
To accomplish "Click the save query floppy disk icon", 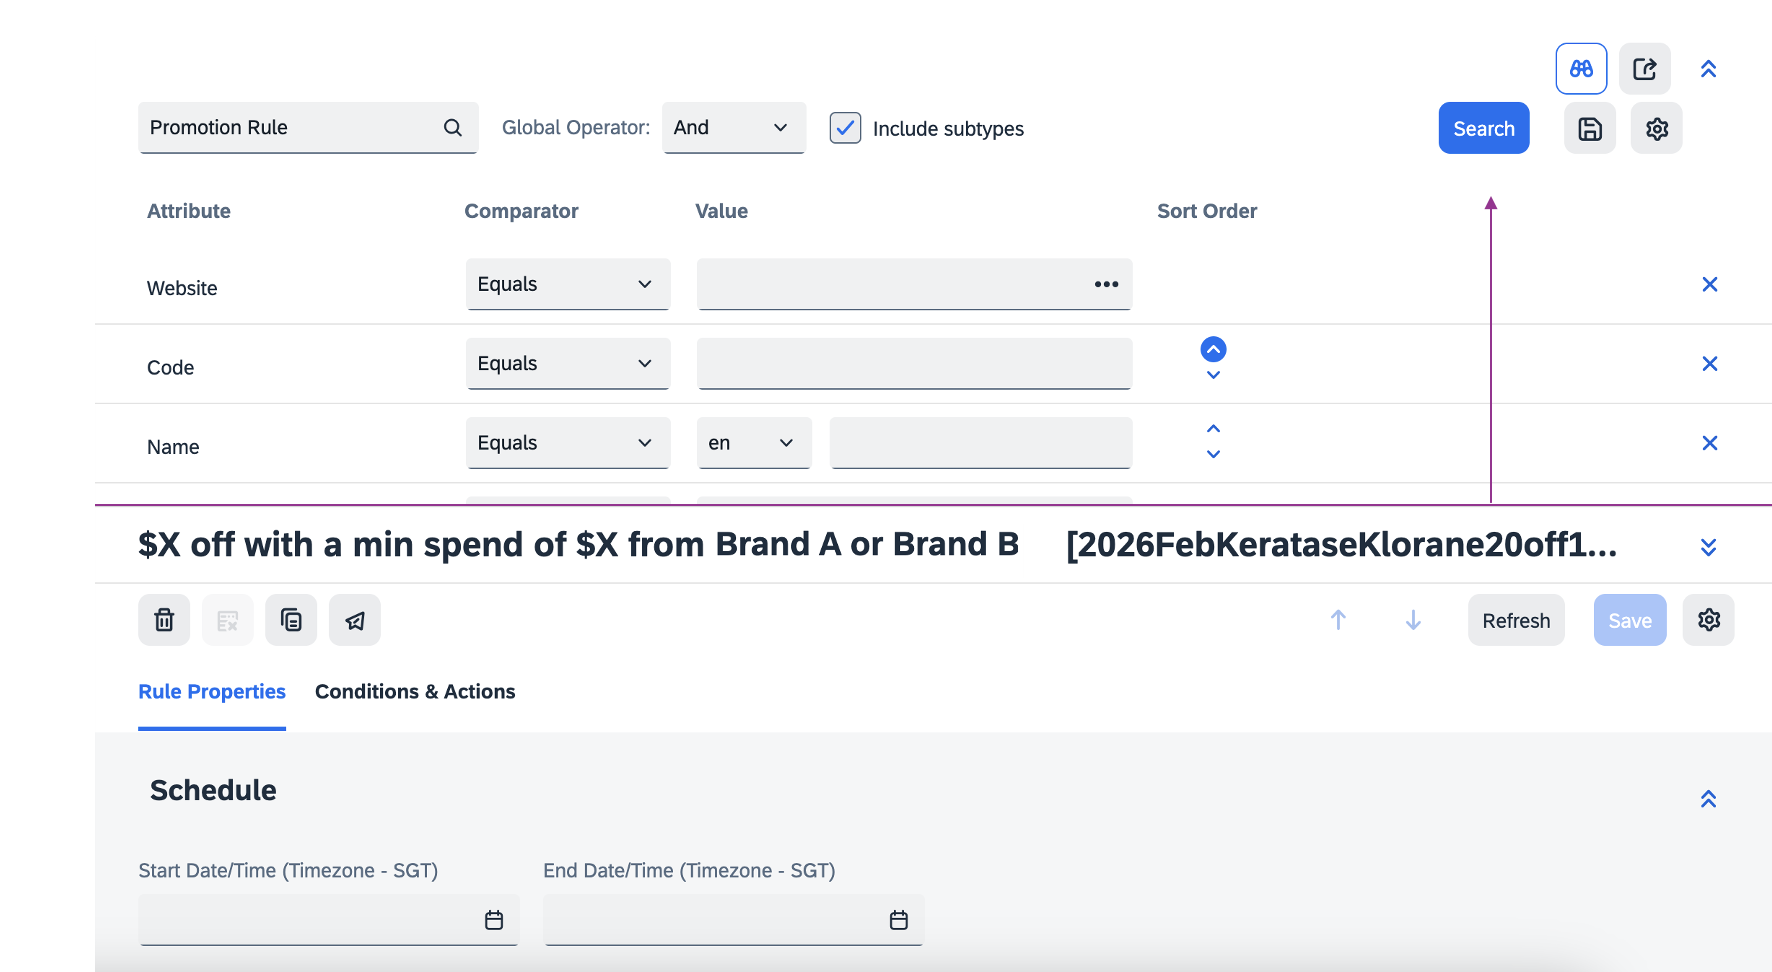I will (1590, 129).
